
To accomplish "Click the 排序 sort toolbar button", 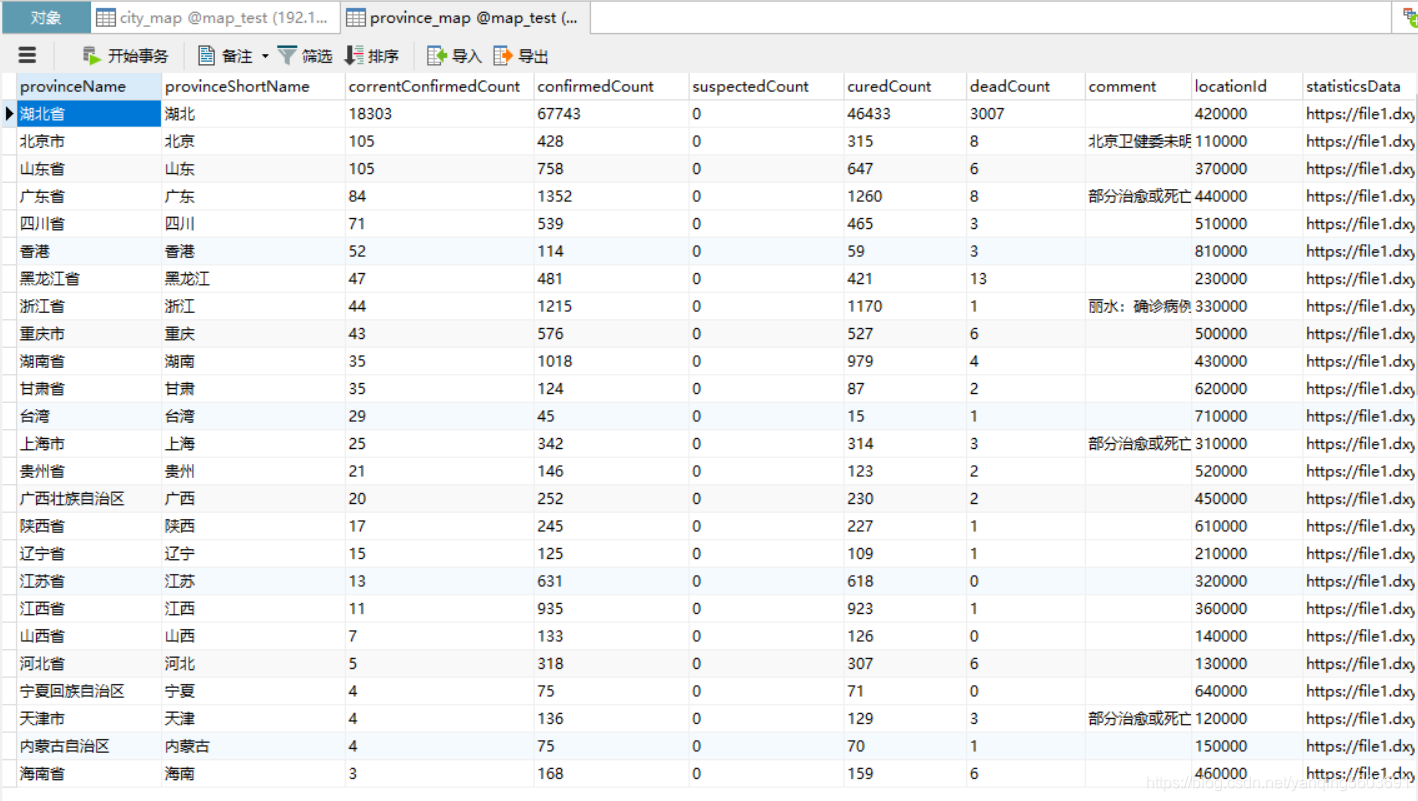I will click(x=371, y=56).
